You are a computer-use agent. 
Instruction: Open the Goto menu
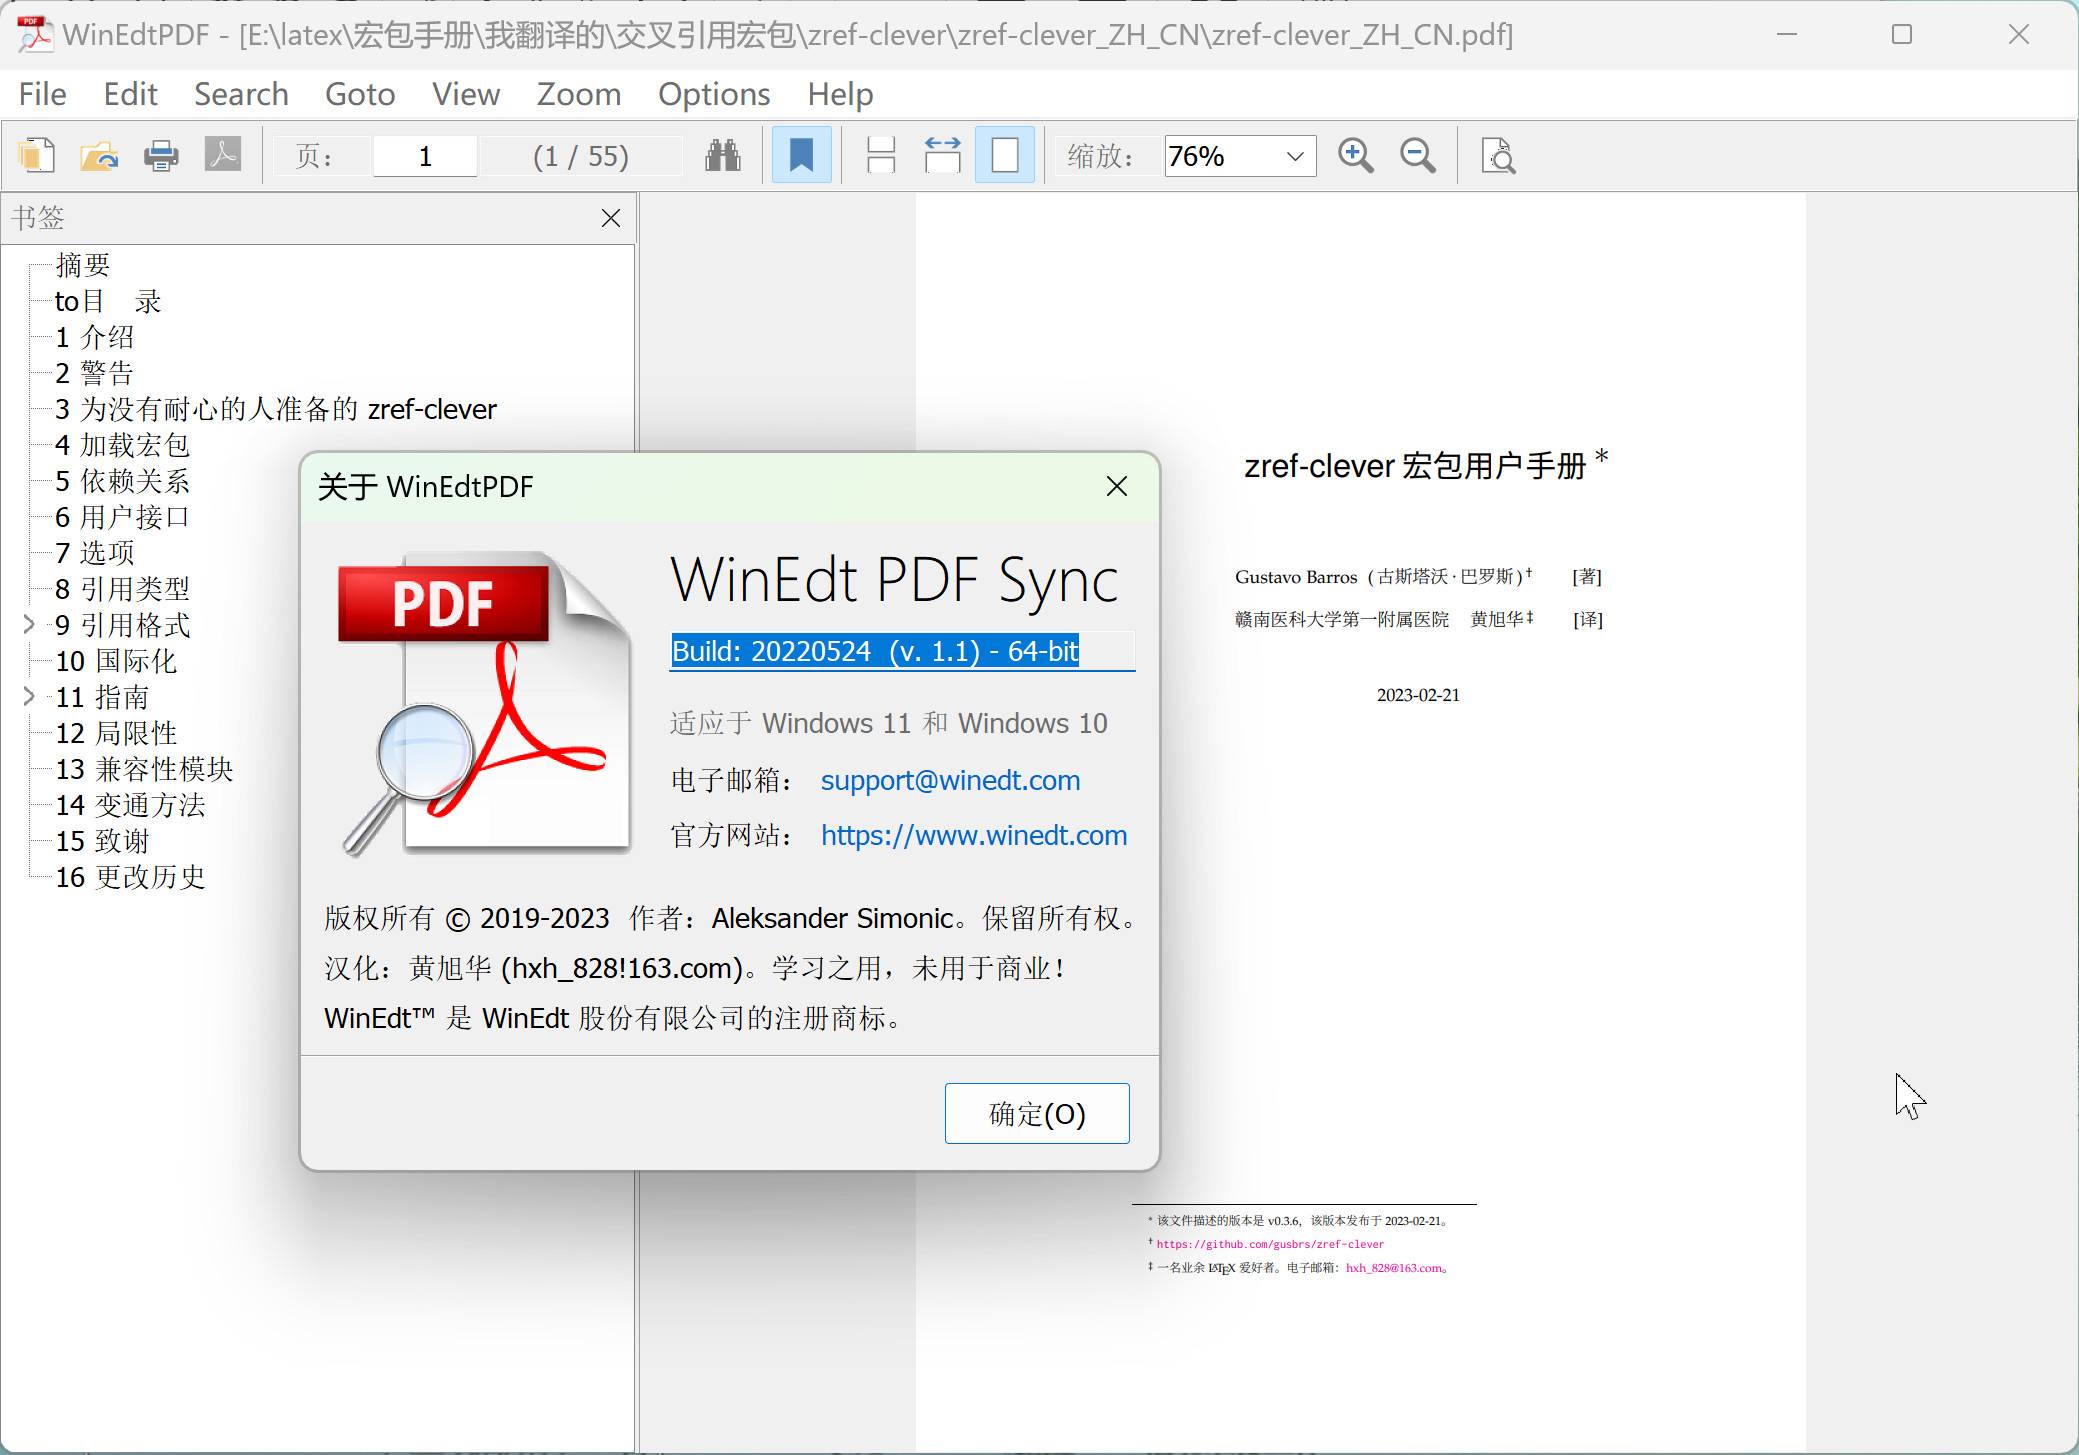[x=360, y=94]
